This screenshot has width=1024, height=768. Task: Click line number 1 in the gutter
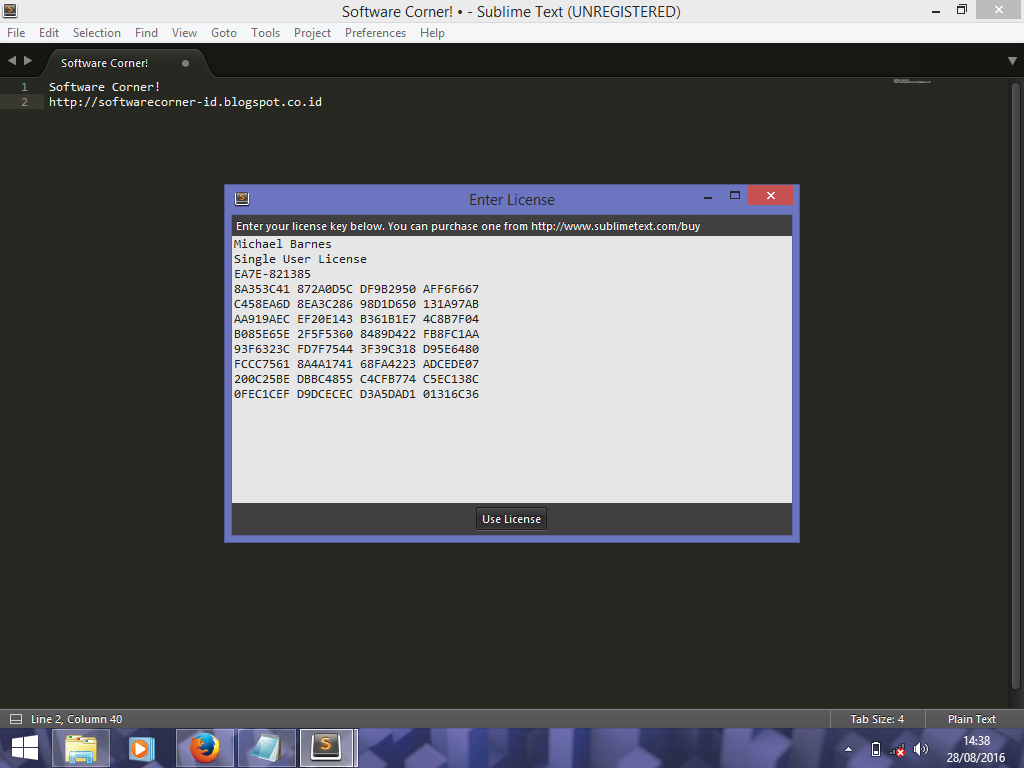coord(24,87)
